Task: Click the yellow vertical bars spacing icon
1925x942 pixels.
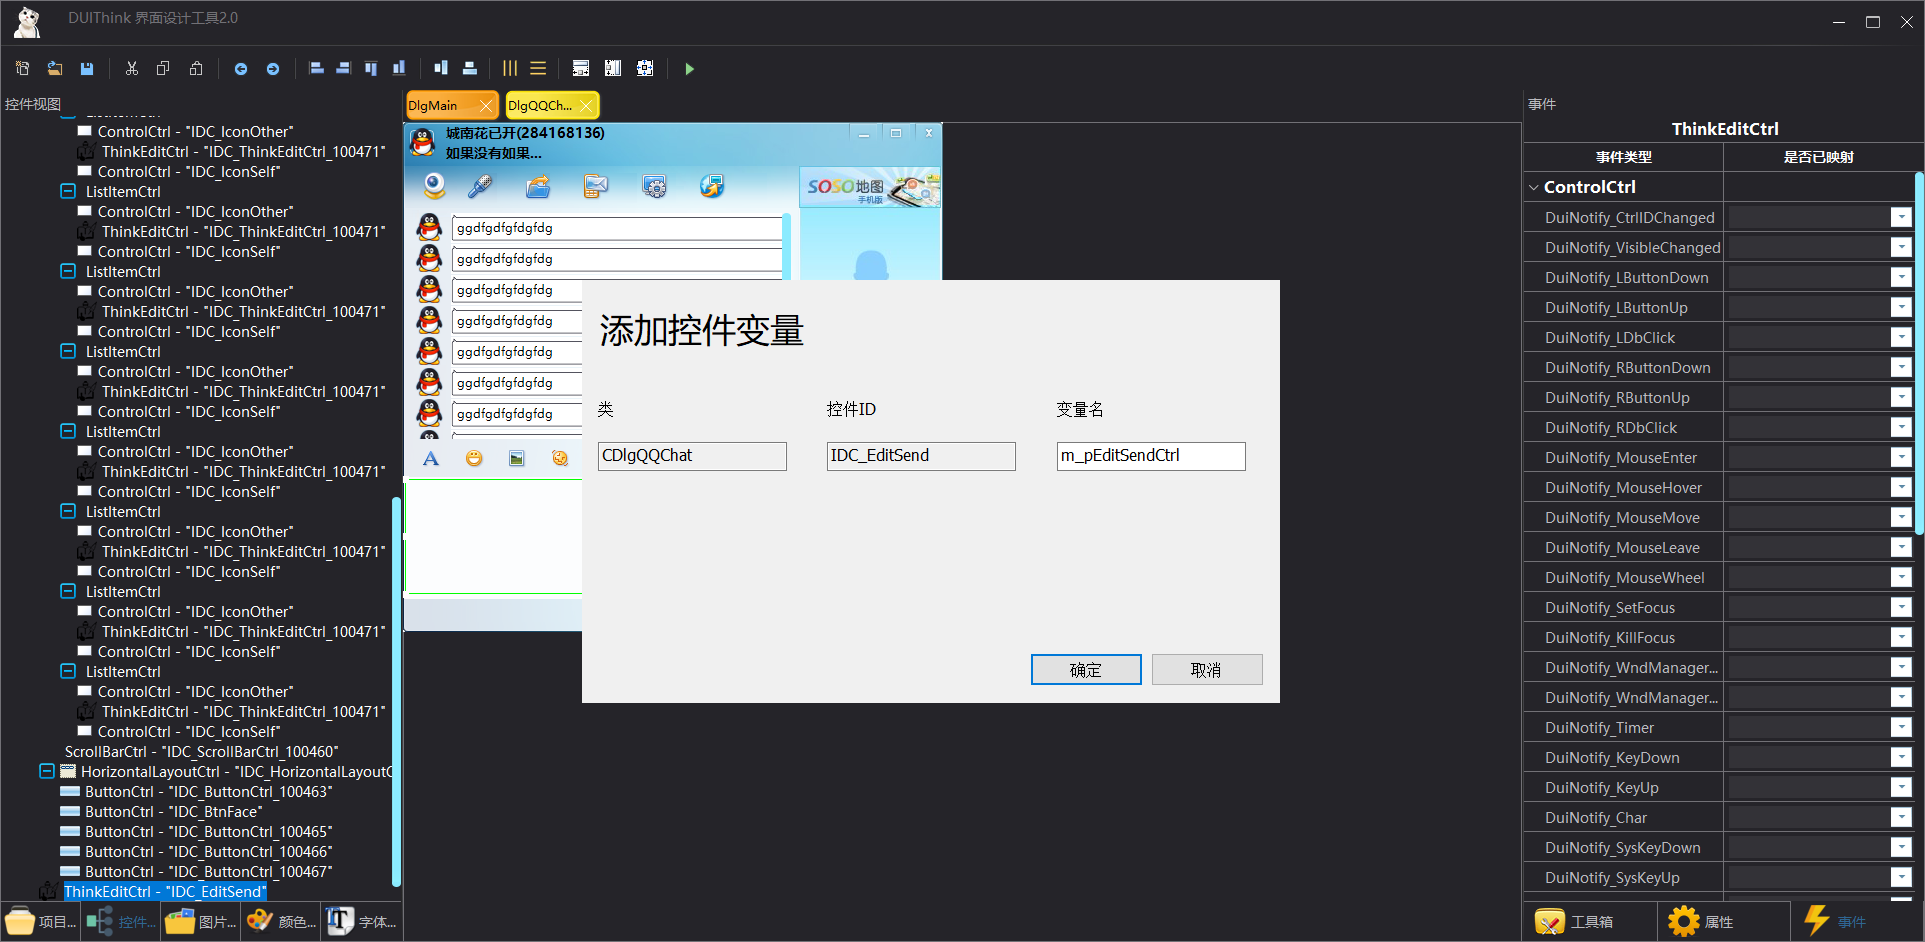Action: point(510,69)
